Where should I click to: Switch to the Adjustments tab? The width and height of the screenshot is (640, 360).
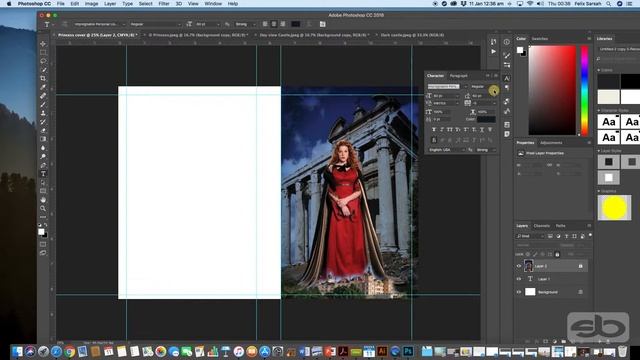(551, 143)
